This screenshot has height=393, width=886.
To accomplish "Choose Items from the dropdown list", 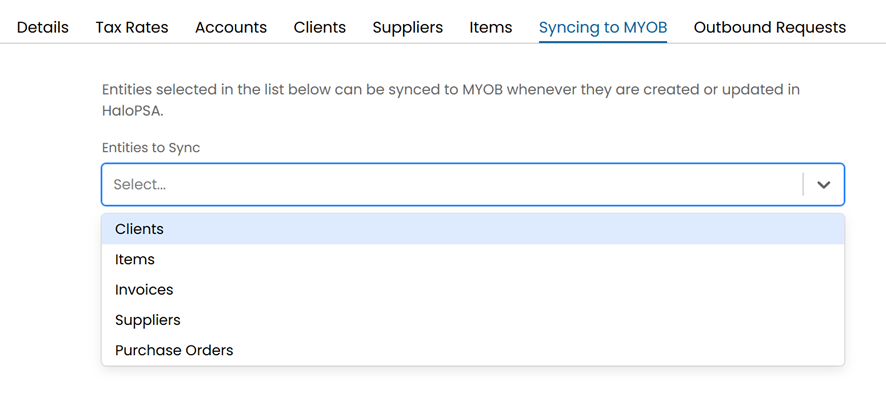I will point(473,260).
